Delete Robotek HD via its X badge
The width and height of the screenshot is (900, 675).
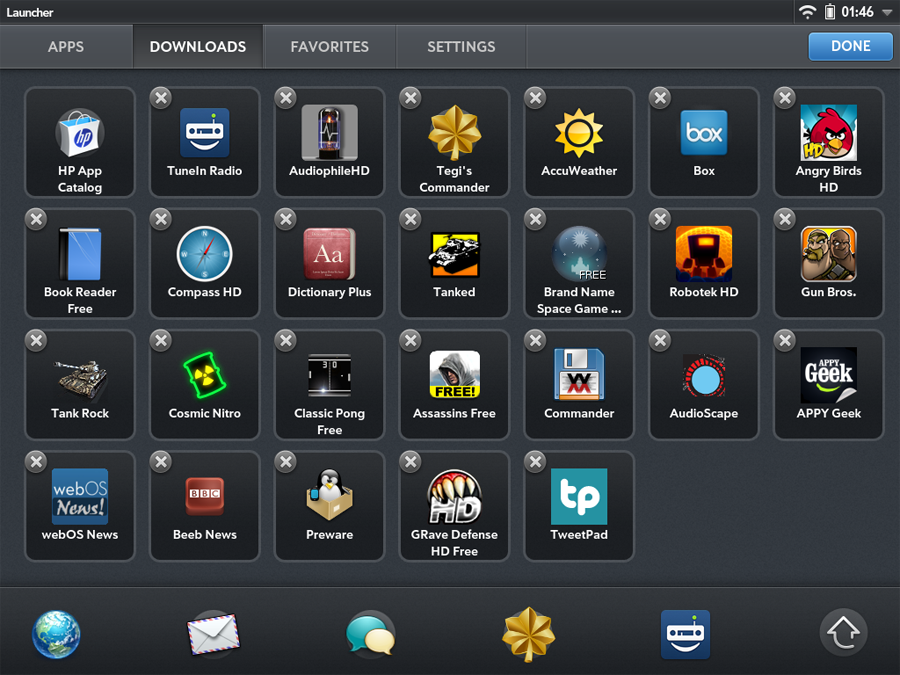660,219
